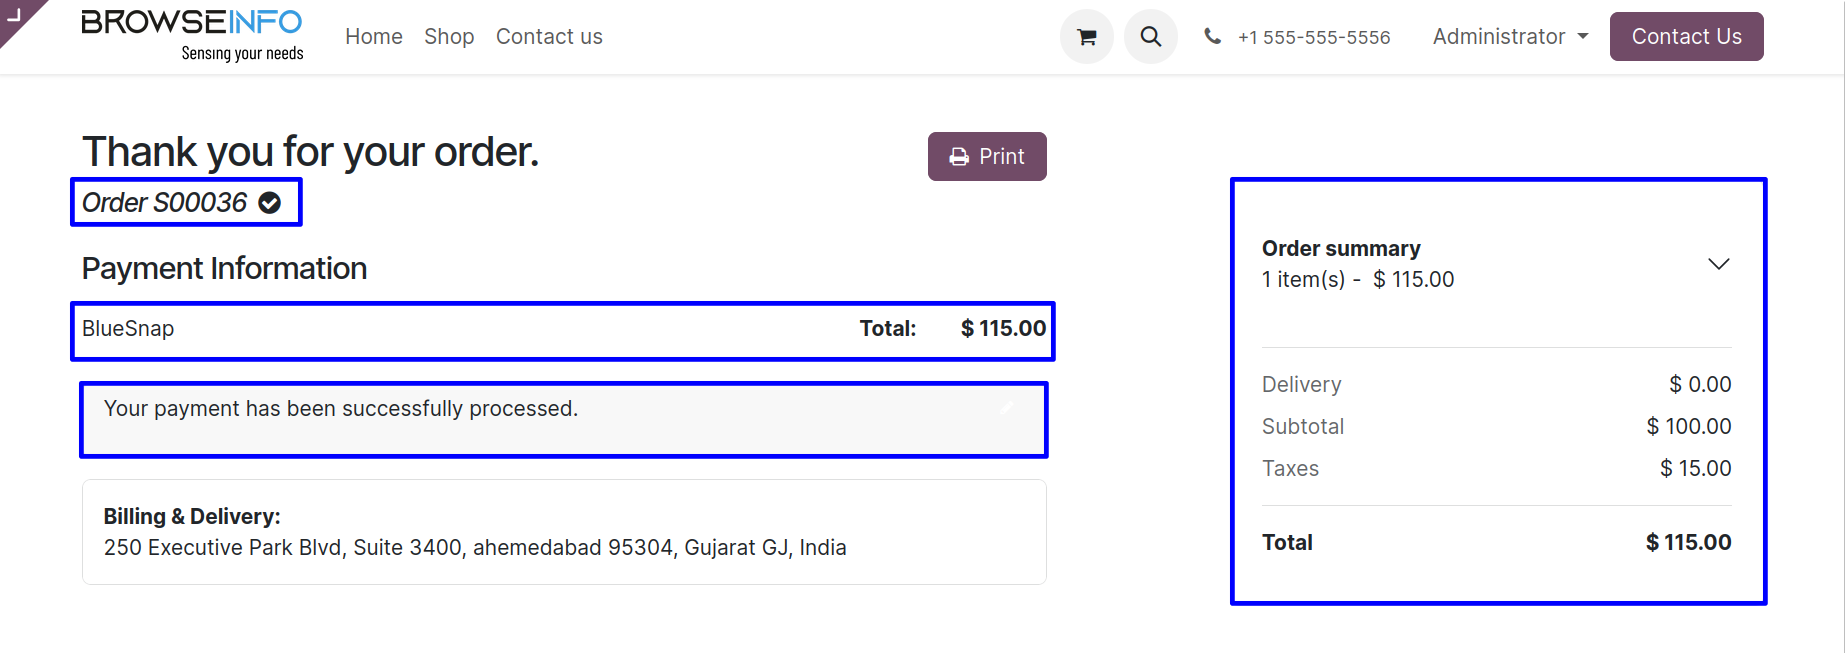Click the +1 555-555-5556 phone number
1845x653 pixels.
coord(1314,38)
